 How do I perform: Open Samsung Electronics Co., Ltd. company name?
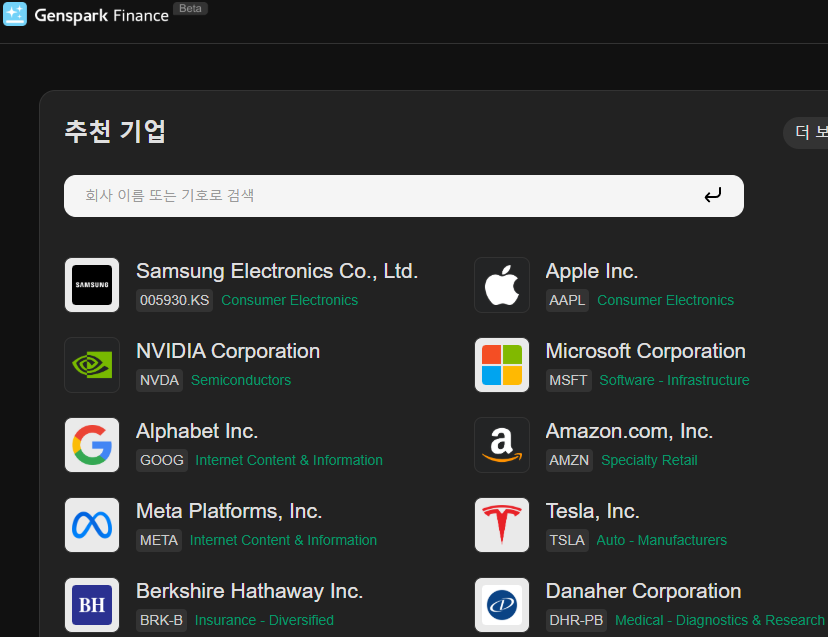(277, 271)
